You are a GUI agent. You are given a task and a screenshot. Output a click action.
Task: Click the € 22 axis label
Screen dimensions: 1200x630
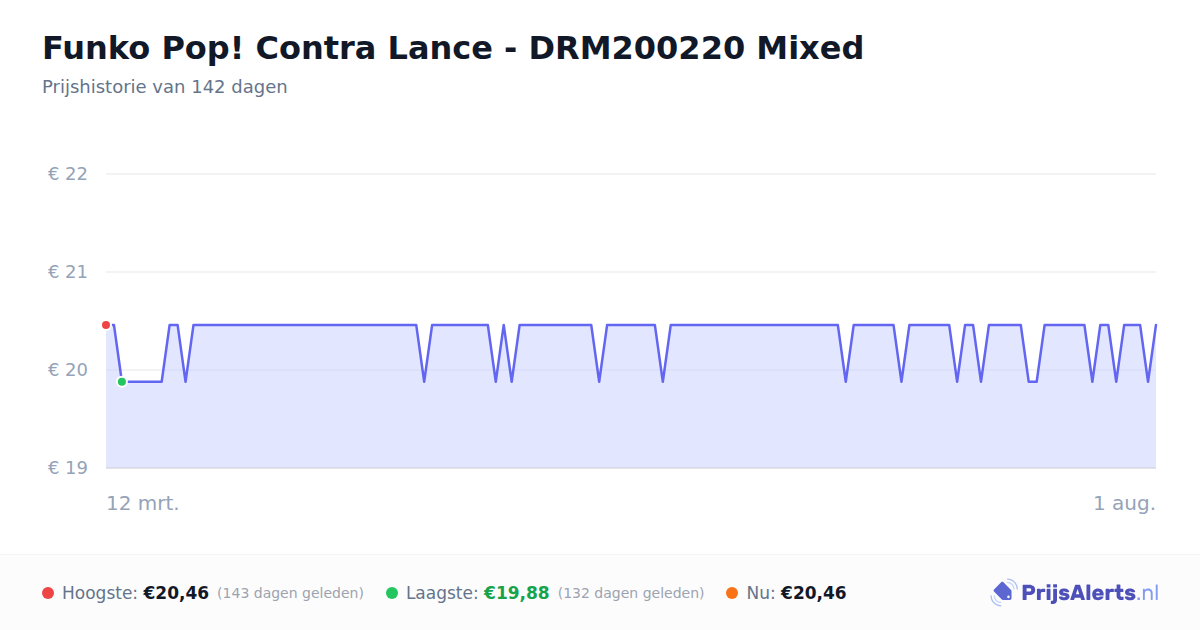click(x=68, y=174)
